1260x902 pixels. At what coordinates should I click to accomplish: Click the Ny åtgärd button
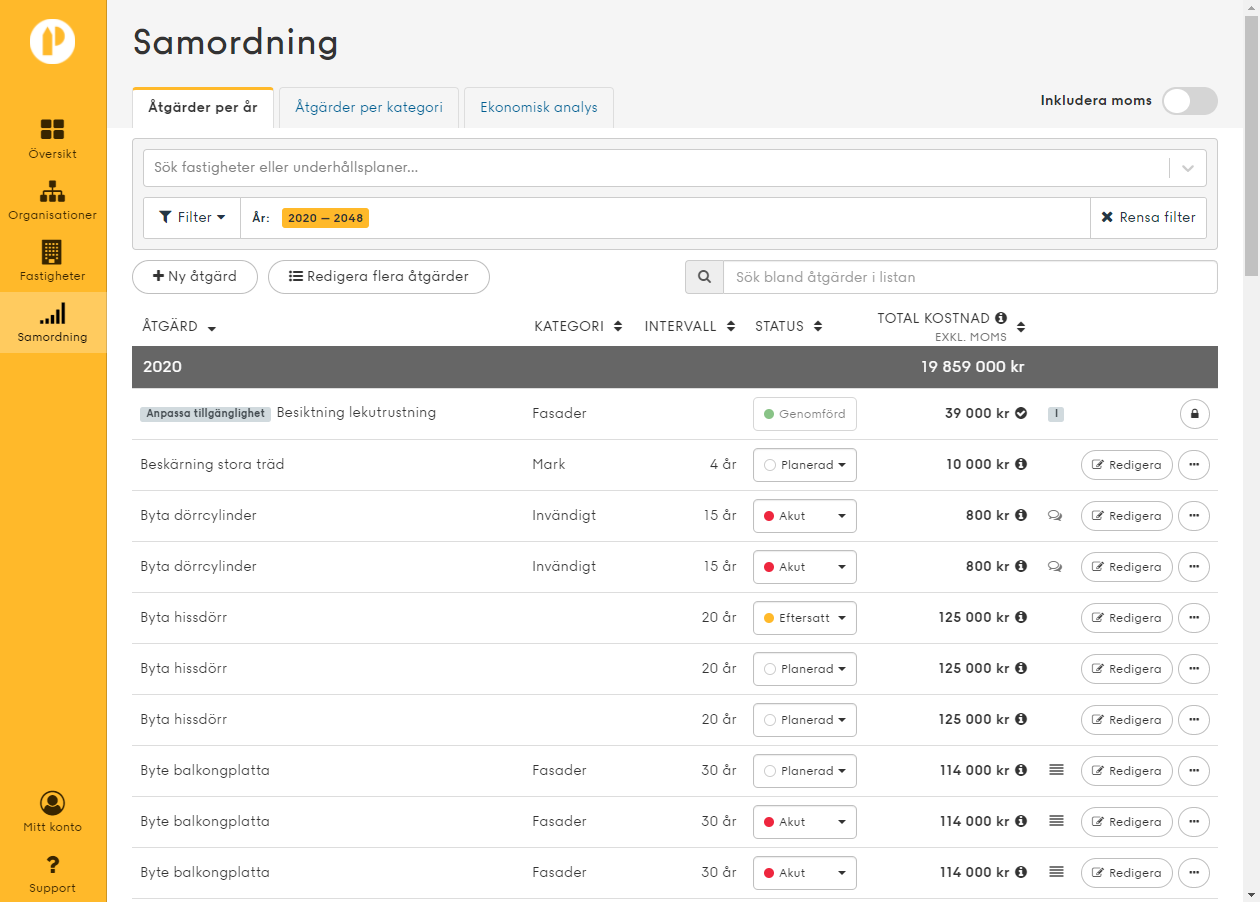pyautogui.click(x=195, y=277)
